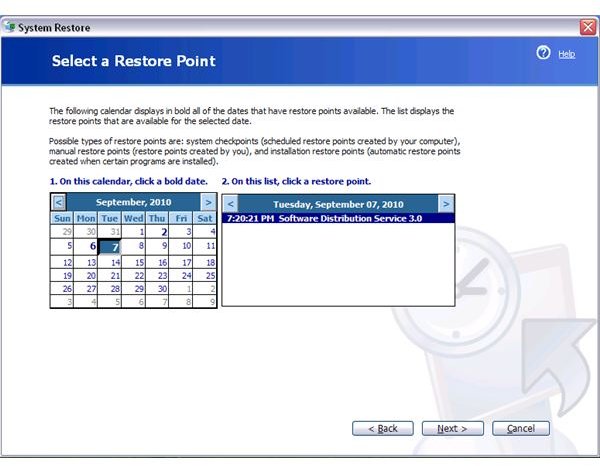Select date 28 in the calendar
Image resolution: width=600 pixels, height=466 pixels.
110,288
